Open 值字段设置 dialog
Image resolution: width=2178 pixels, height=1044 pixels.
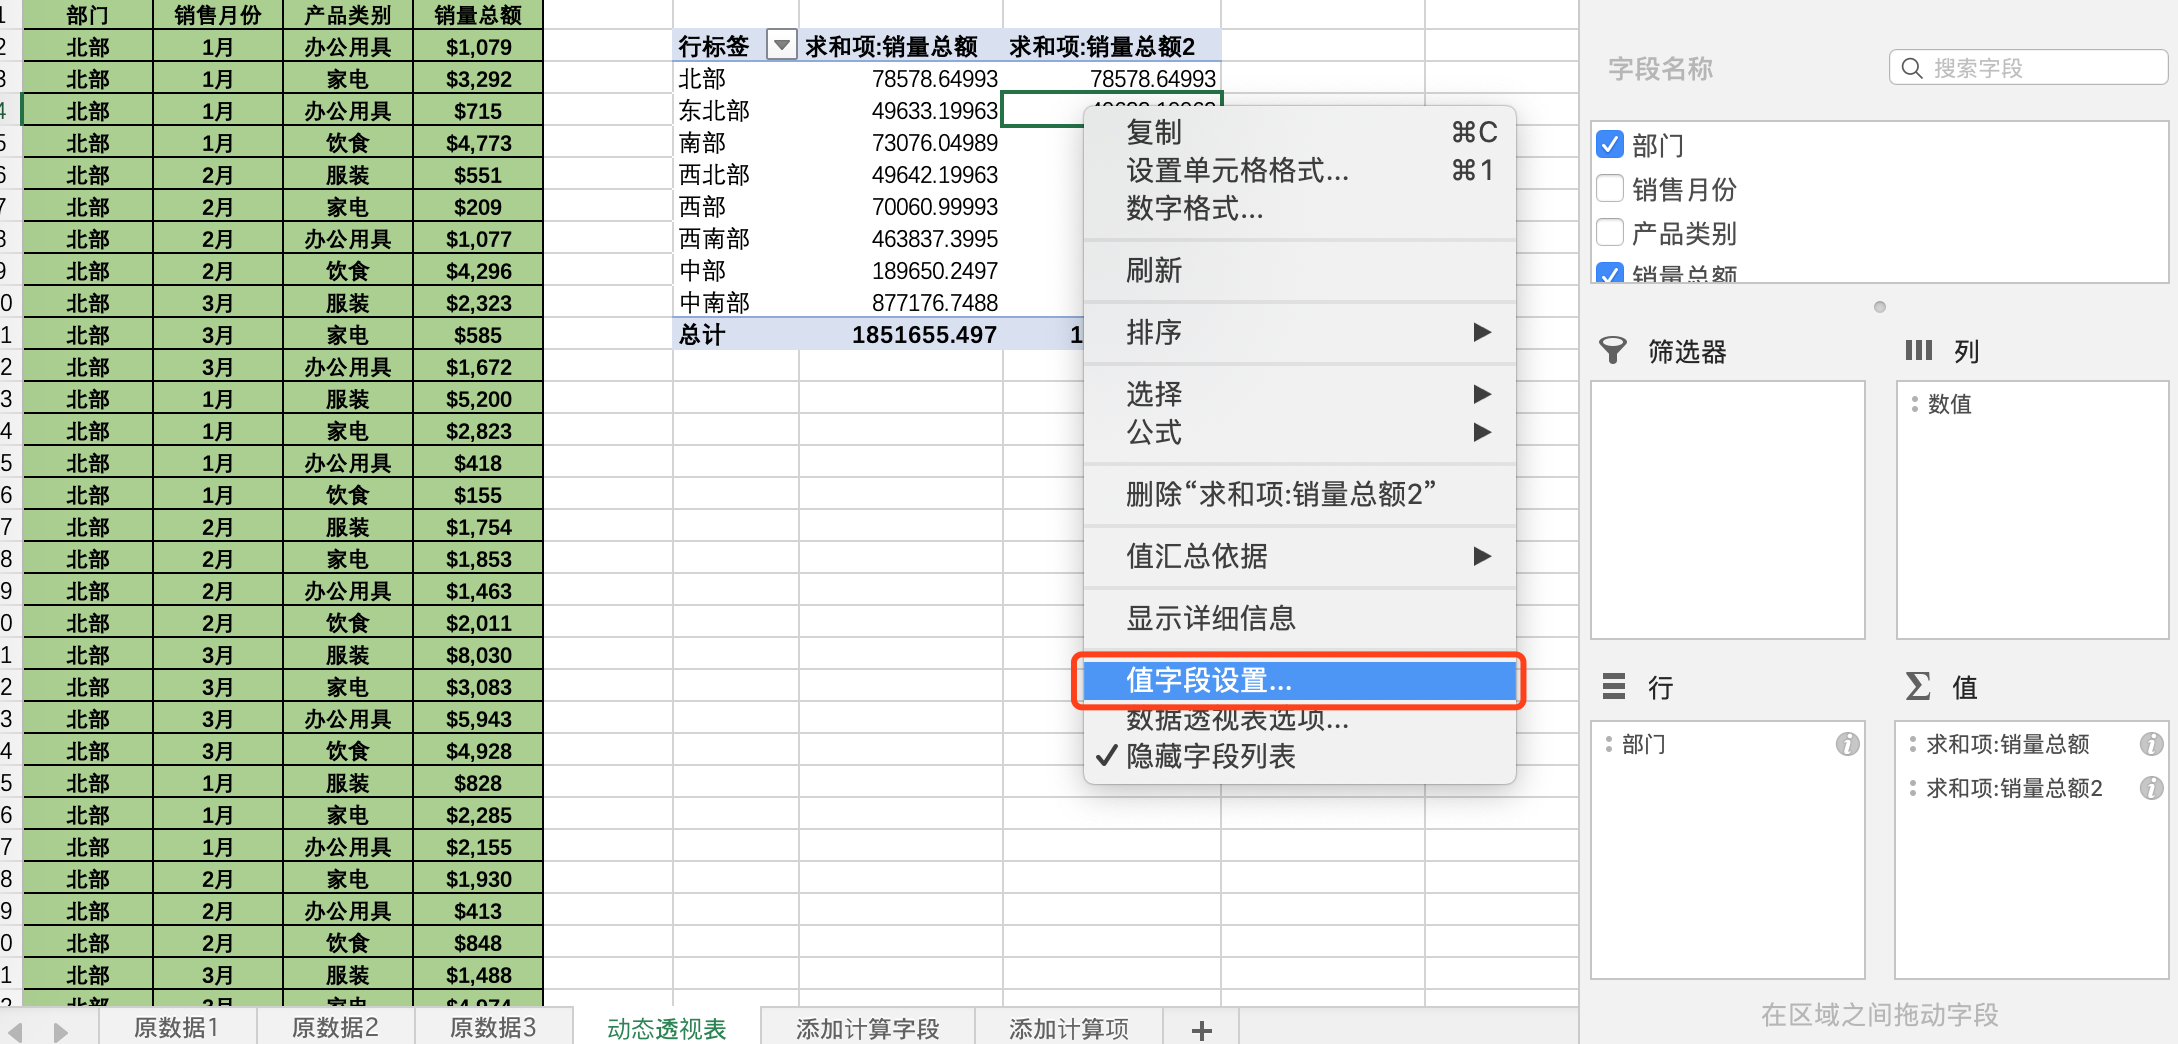coord(1300,681)
